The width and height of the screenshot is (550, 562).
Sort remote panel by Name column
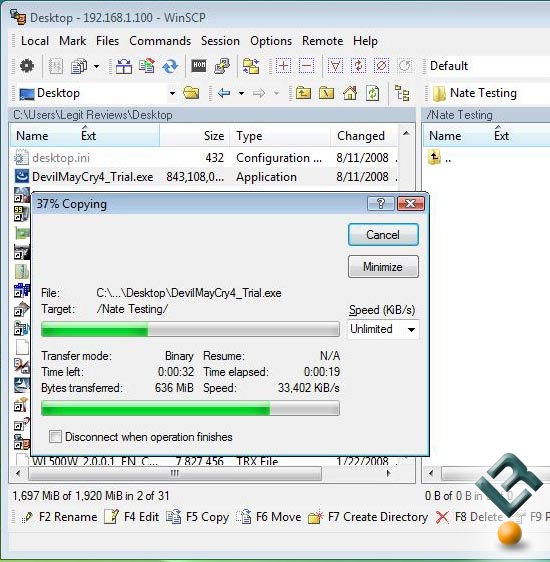(x=445, y=136)
